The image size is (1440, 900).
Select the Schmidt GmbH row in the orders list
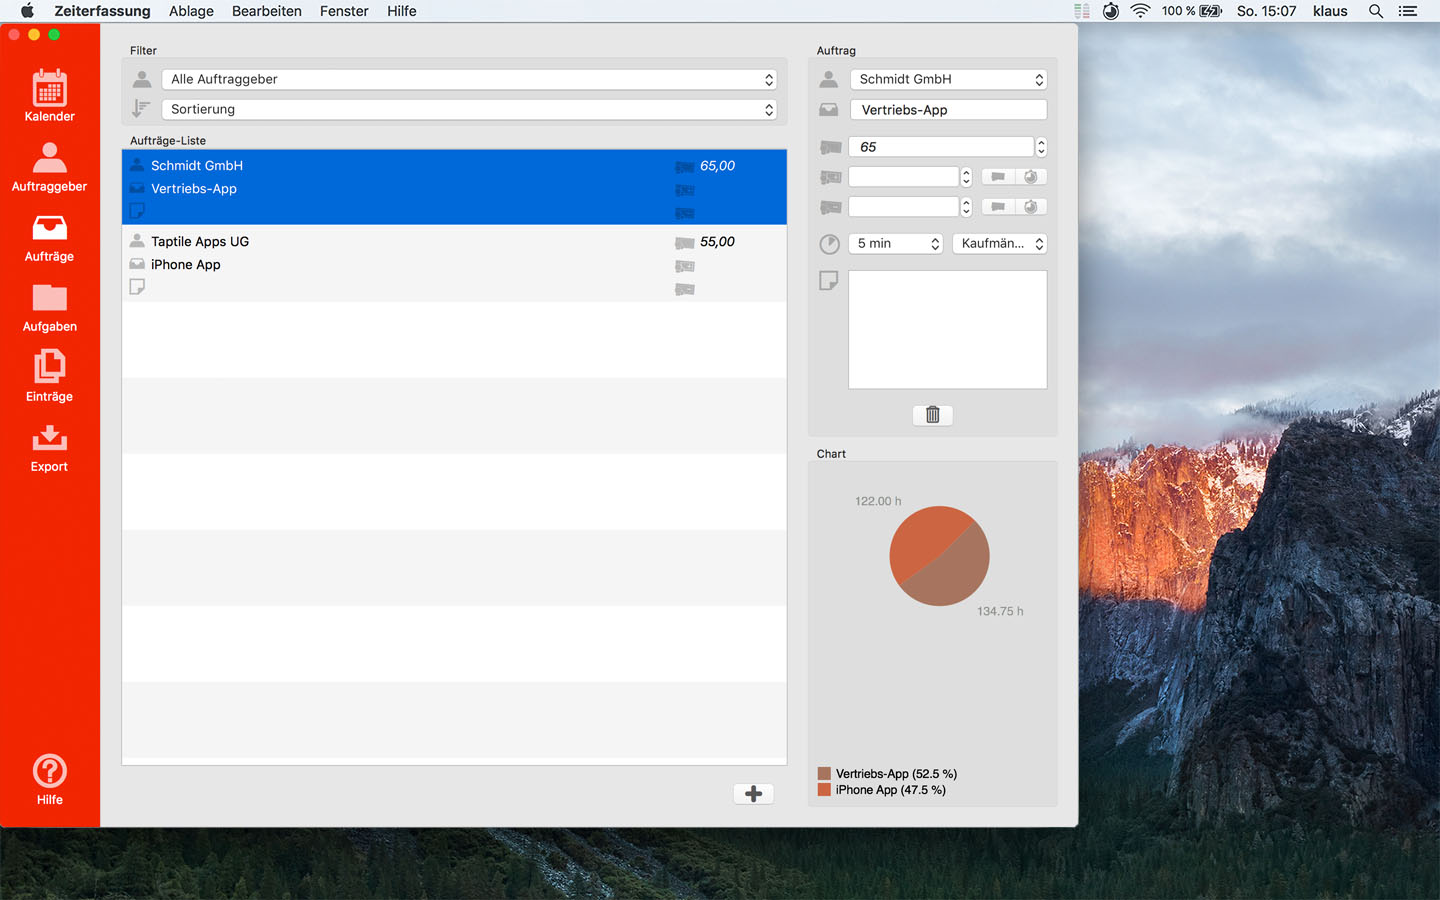pos(454,187)
